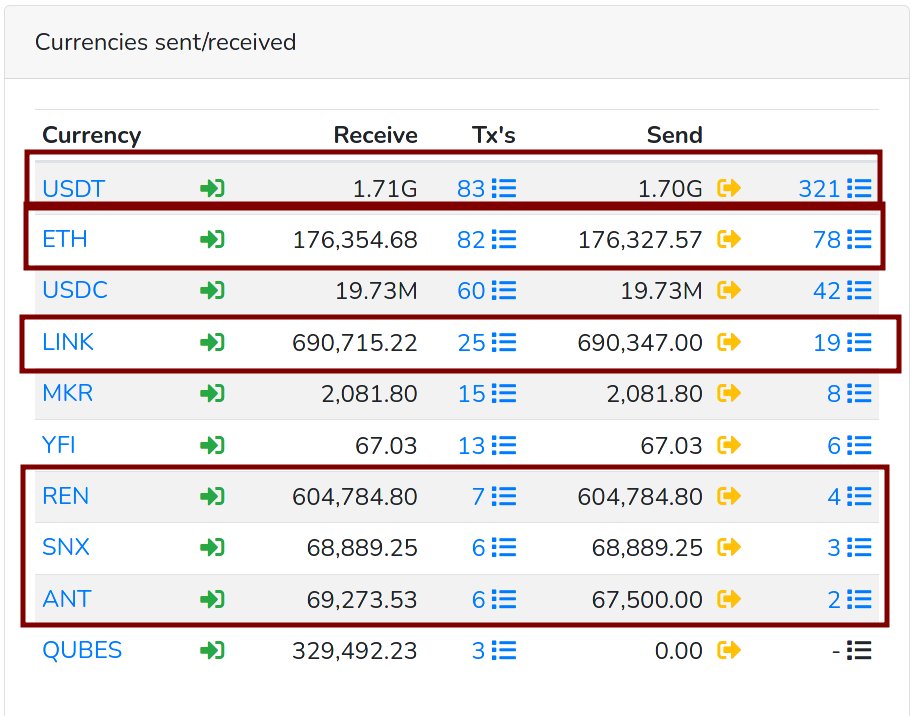Open the YFI currency link
Viewport: 914px width, 716px height.
click(59, 445)
